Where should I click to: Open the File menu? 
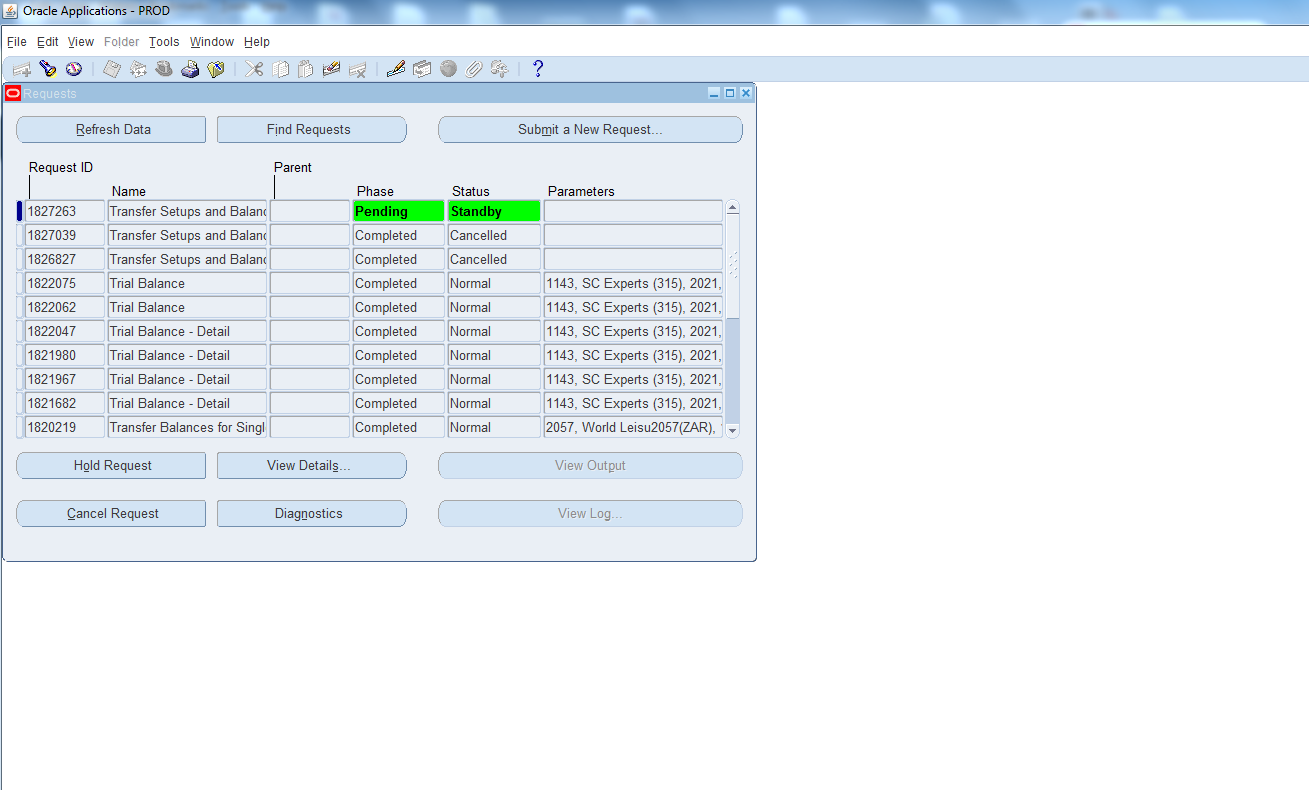[17, 42]
